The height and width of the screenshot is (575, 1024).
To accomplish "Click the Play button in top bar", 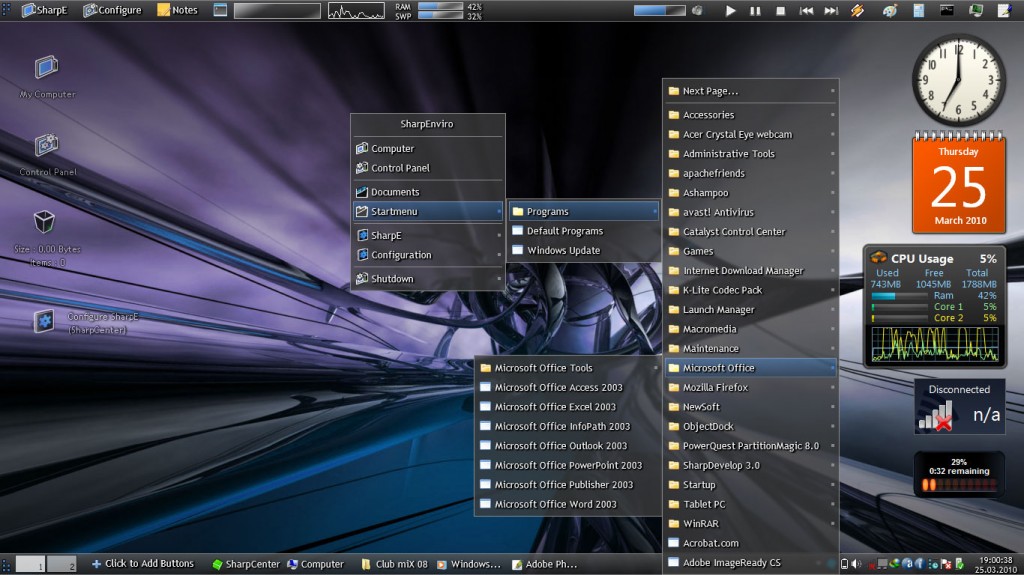I will click(x=730, y=10).
